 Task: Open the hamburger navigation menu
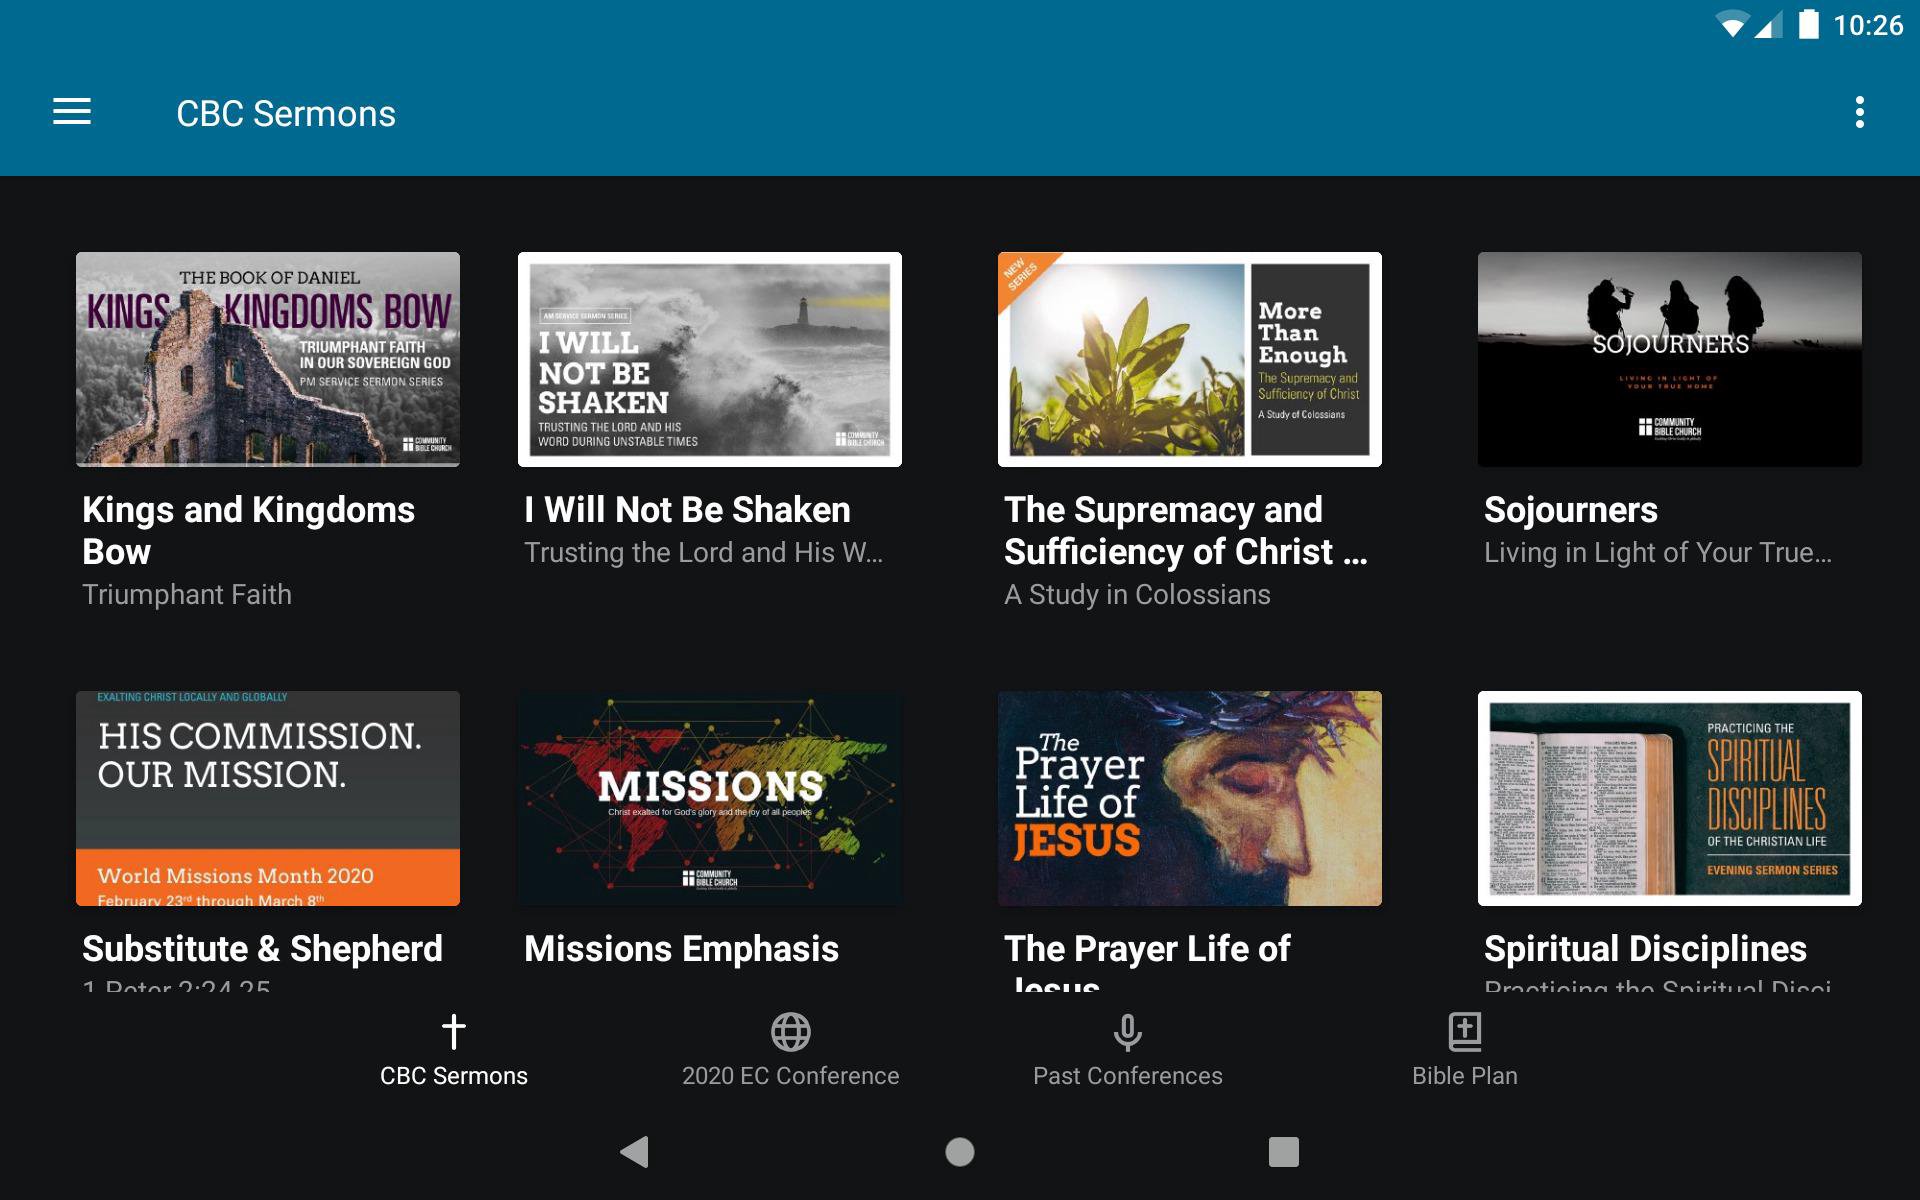pos(72,112)
